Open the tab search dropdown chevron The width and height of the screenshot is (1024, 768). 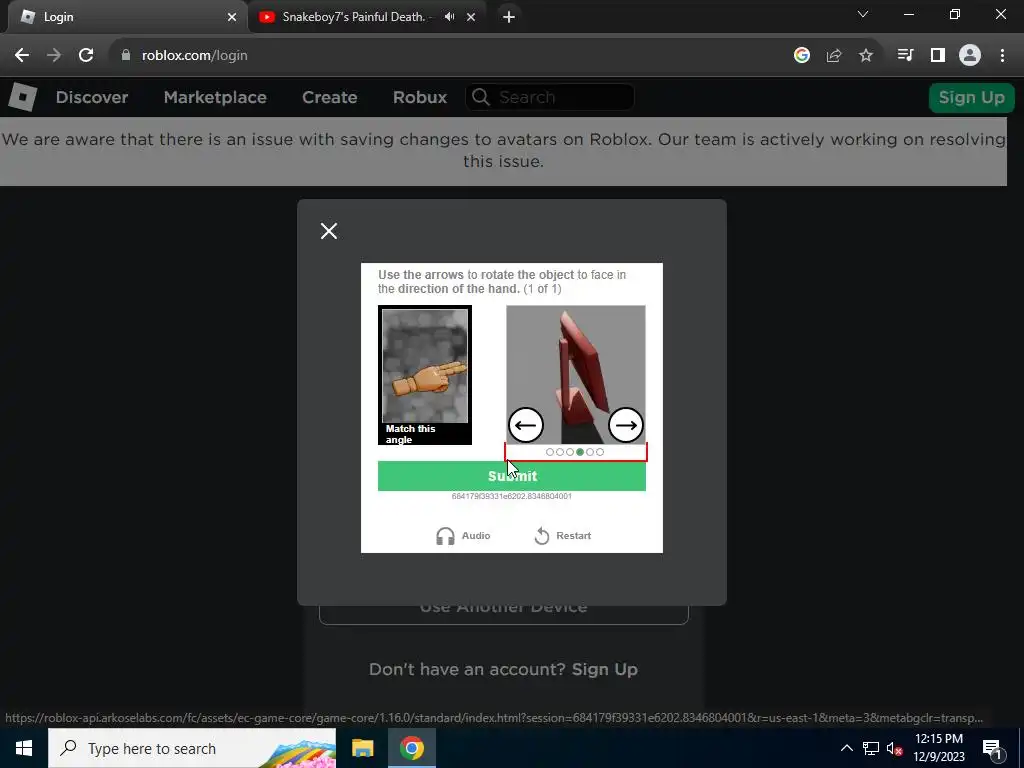[863, 14]
